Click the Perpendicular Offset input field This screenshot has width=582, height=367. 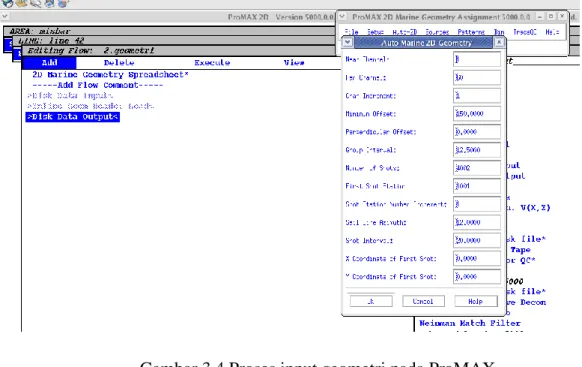tap(477, 132)
